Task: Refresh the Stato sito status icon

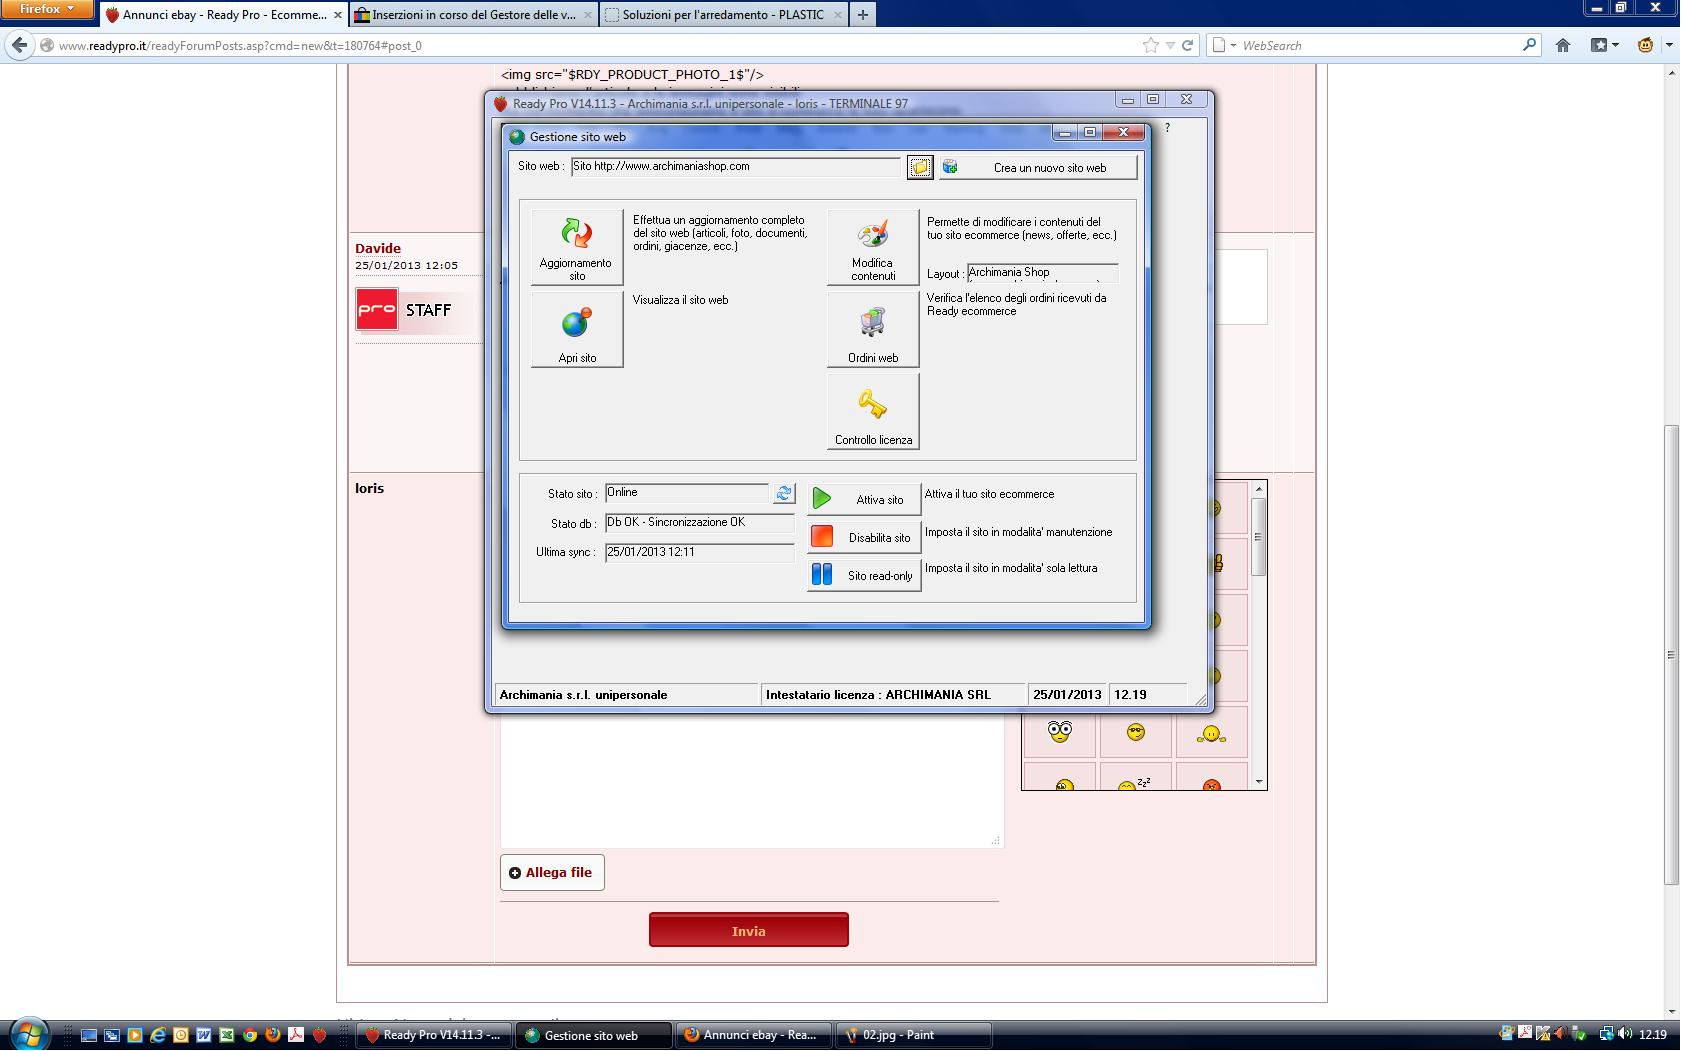Action: pyautogui.click(x=784, y=493)
